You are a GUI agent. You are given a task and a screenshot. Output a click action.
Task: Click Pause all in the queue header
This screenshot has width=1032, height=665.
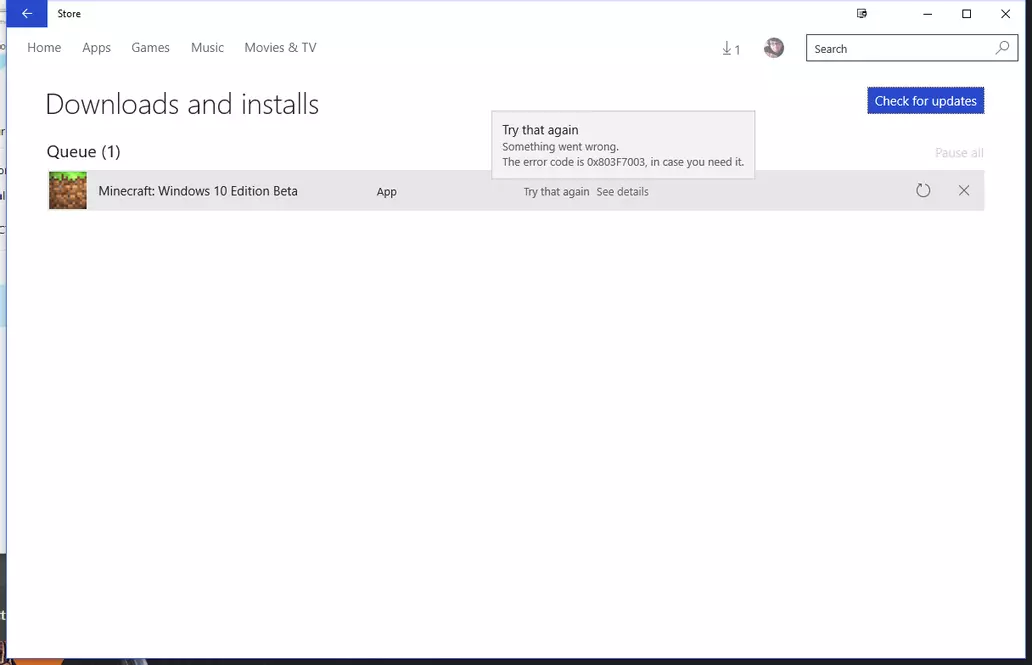[958, 152]
